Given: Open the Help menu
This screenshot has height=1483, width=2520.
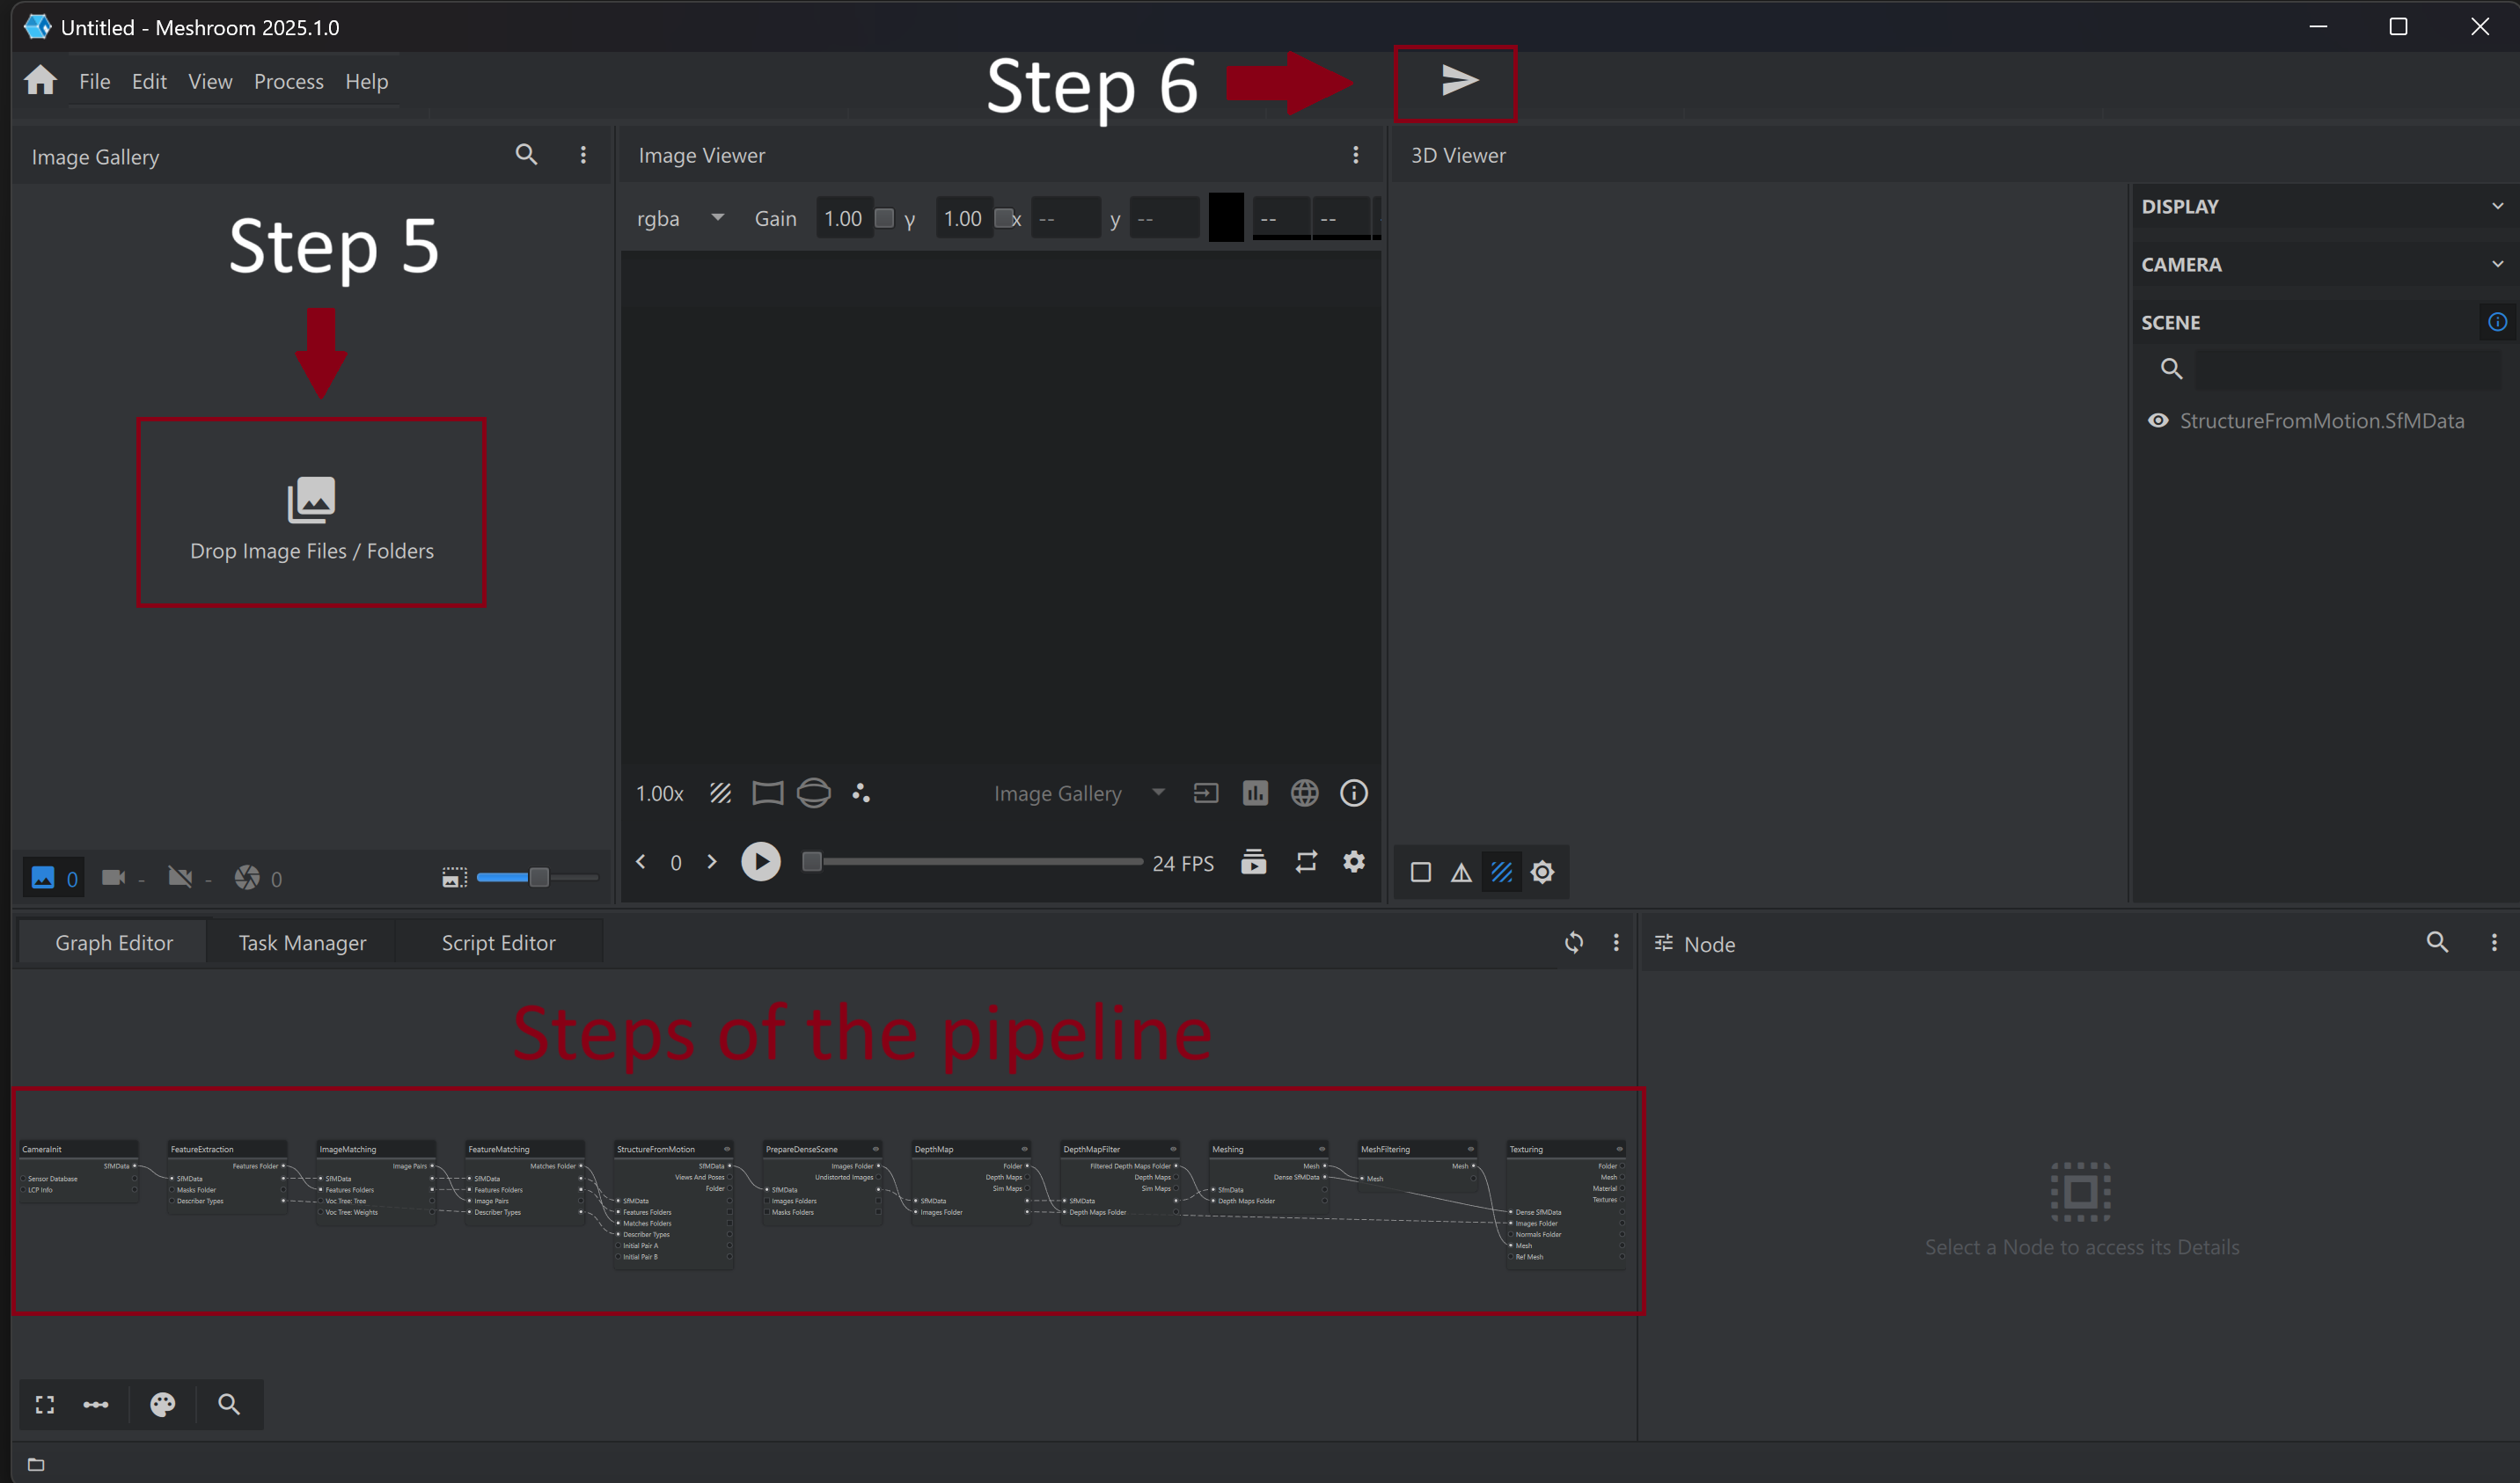Looking at the screenshot, I should pyautogui.click(x=366, y=82).
